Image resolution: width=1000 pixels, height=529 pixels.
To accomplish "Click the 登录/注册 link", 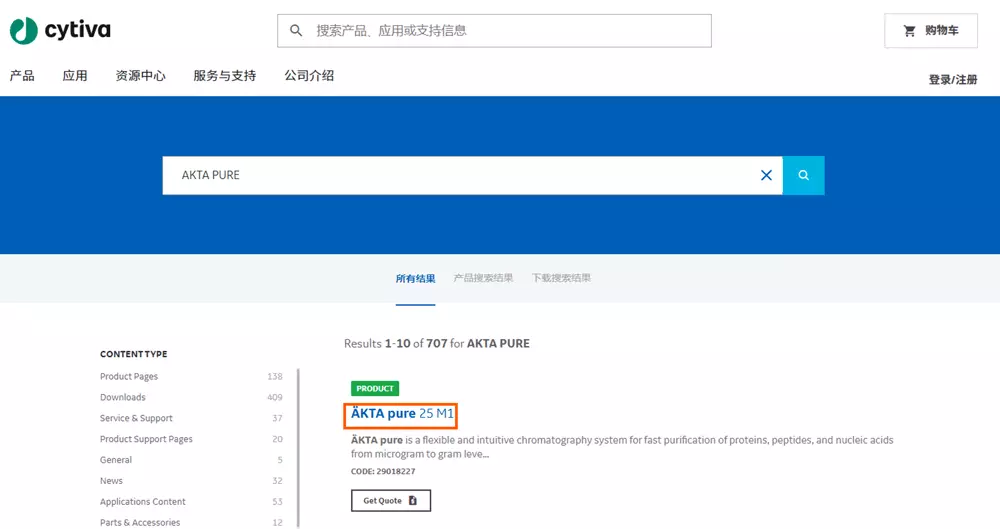I will coord(952,80).
